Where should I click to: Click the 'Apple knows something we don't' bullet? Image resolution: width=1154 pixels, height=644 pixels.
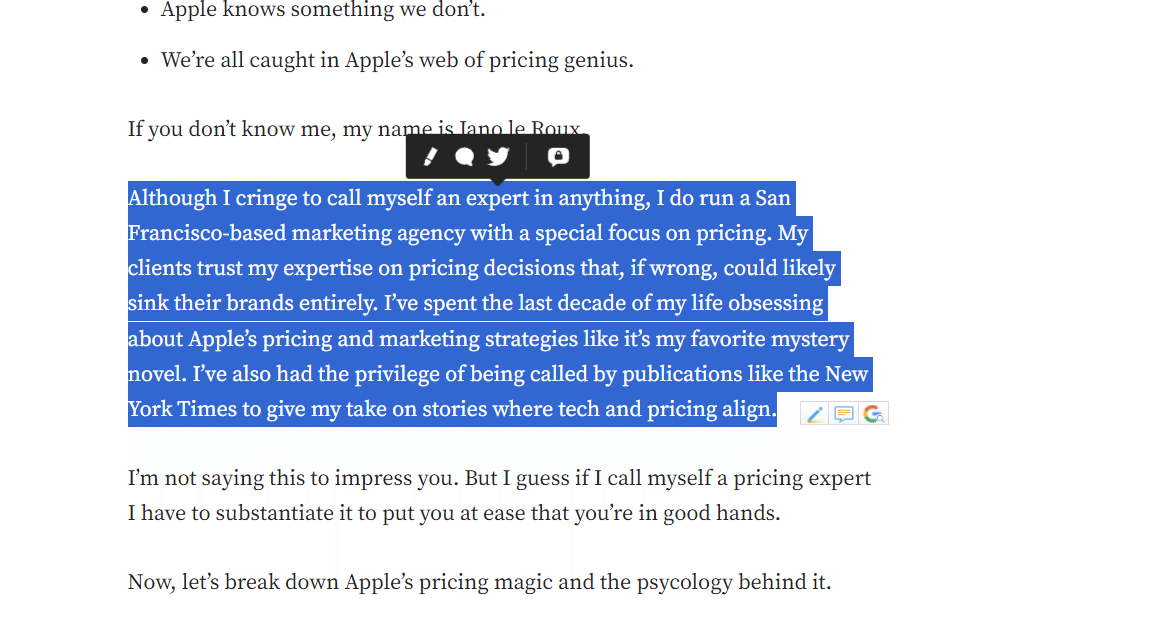click(323, 10)
